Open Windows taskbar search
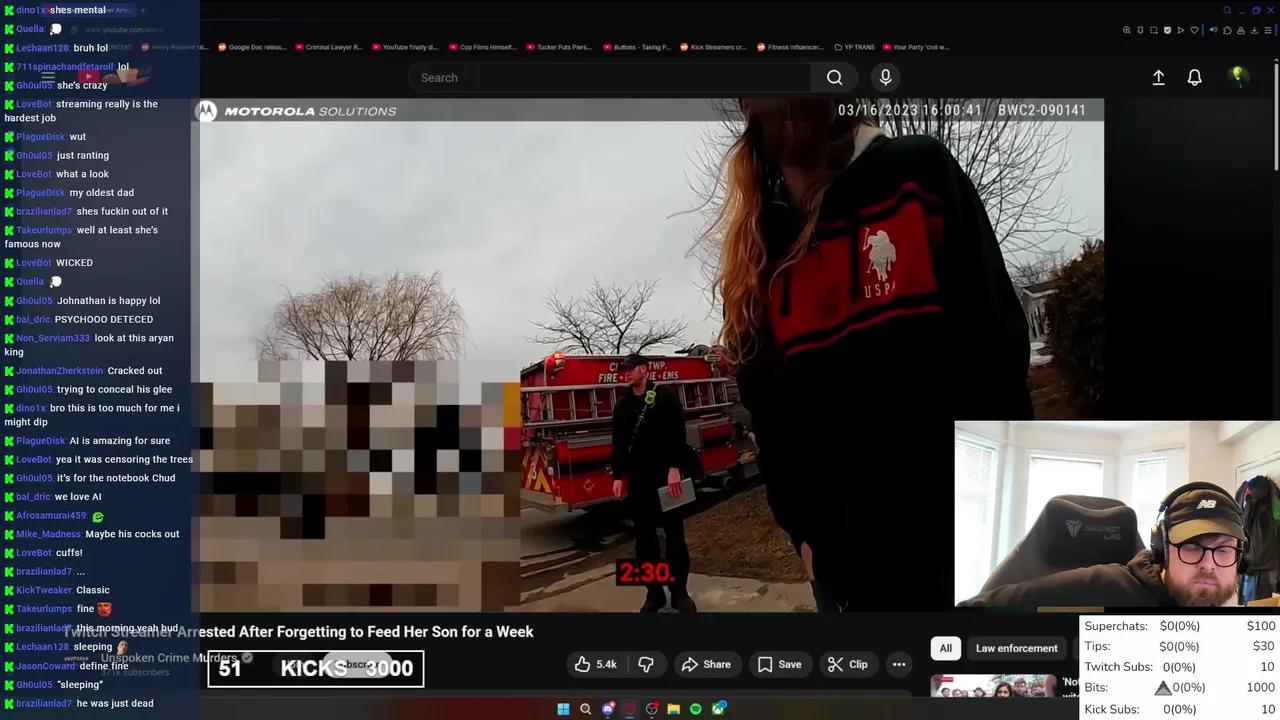 [x=585, y=709]
